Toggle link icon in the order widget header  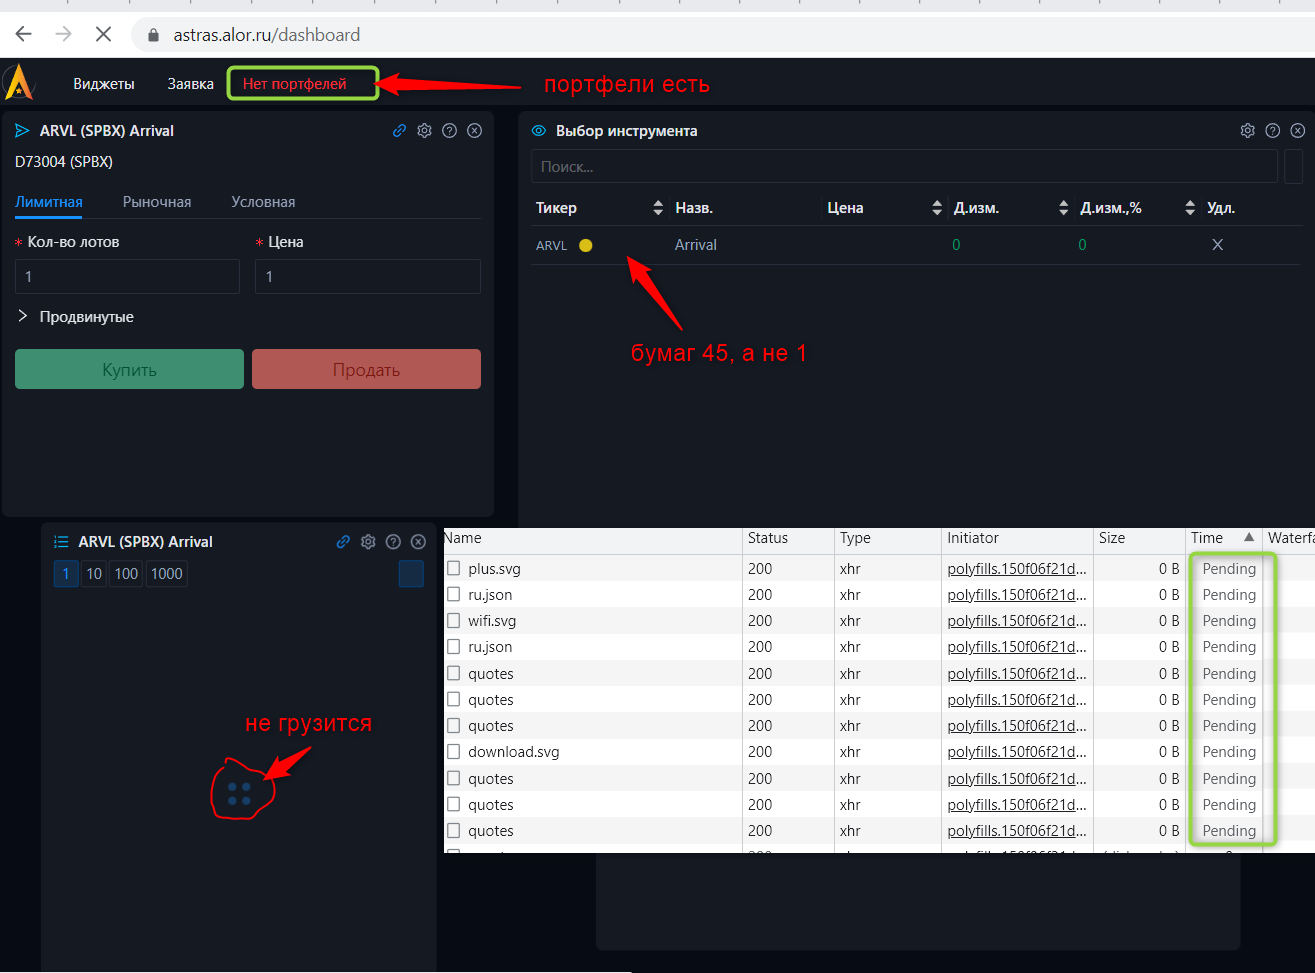coord(399,131)
